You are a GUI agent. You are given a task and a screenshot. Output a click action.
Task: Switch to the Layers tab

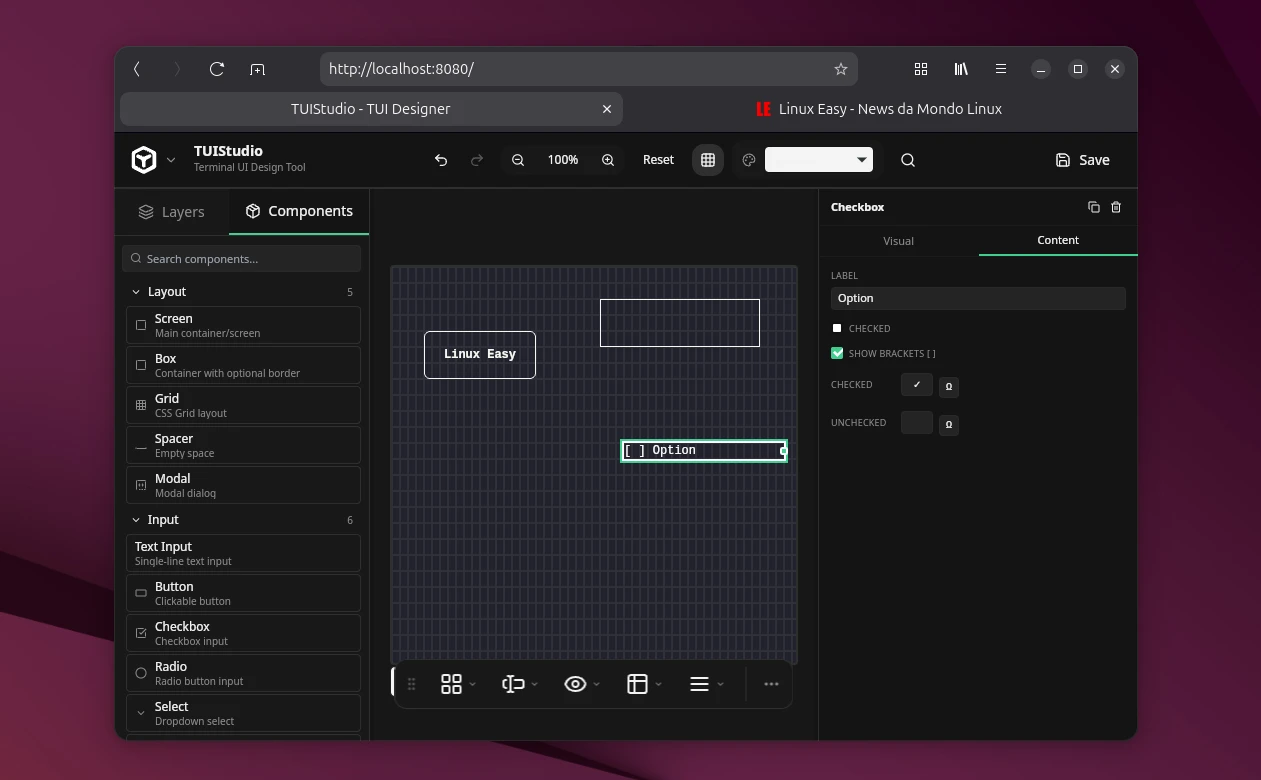pyautogui.click(x=172, y=212)
